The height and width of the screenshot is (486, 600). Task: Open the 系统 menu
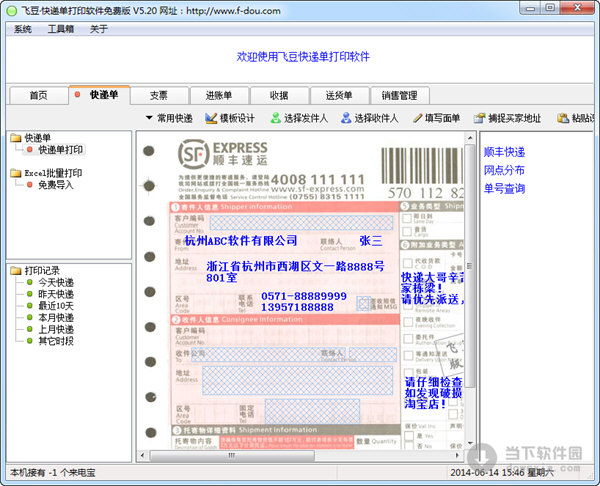pyautogui.click(x=23, y=29)
